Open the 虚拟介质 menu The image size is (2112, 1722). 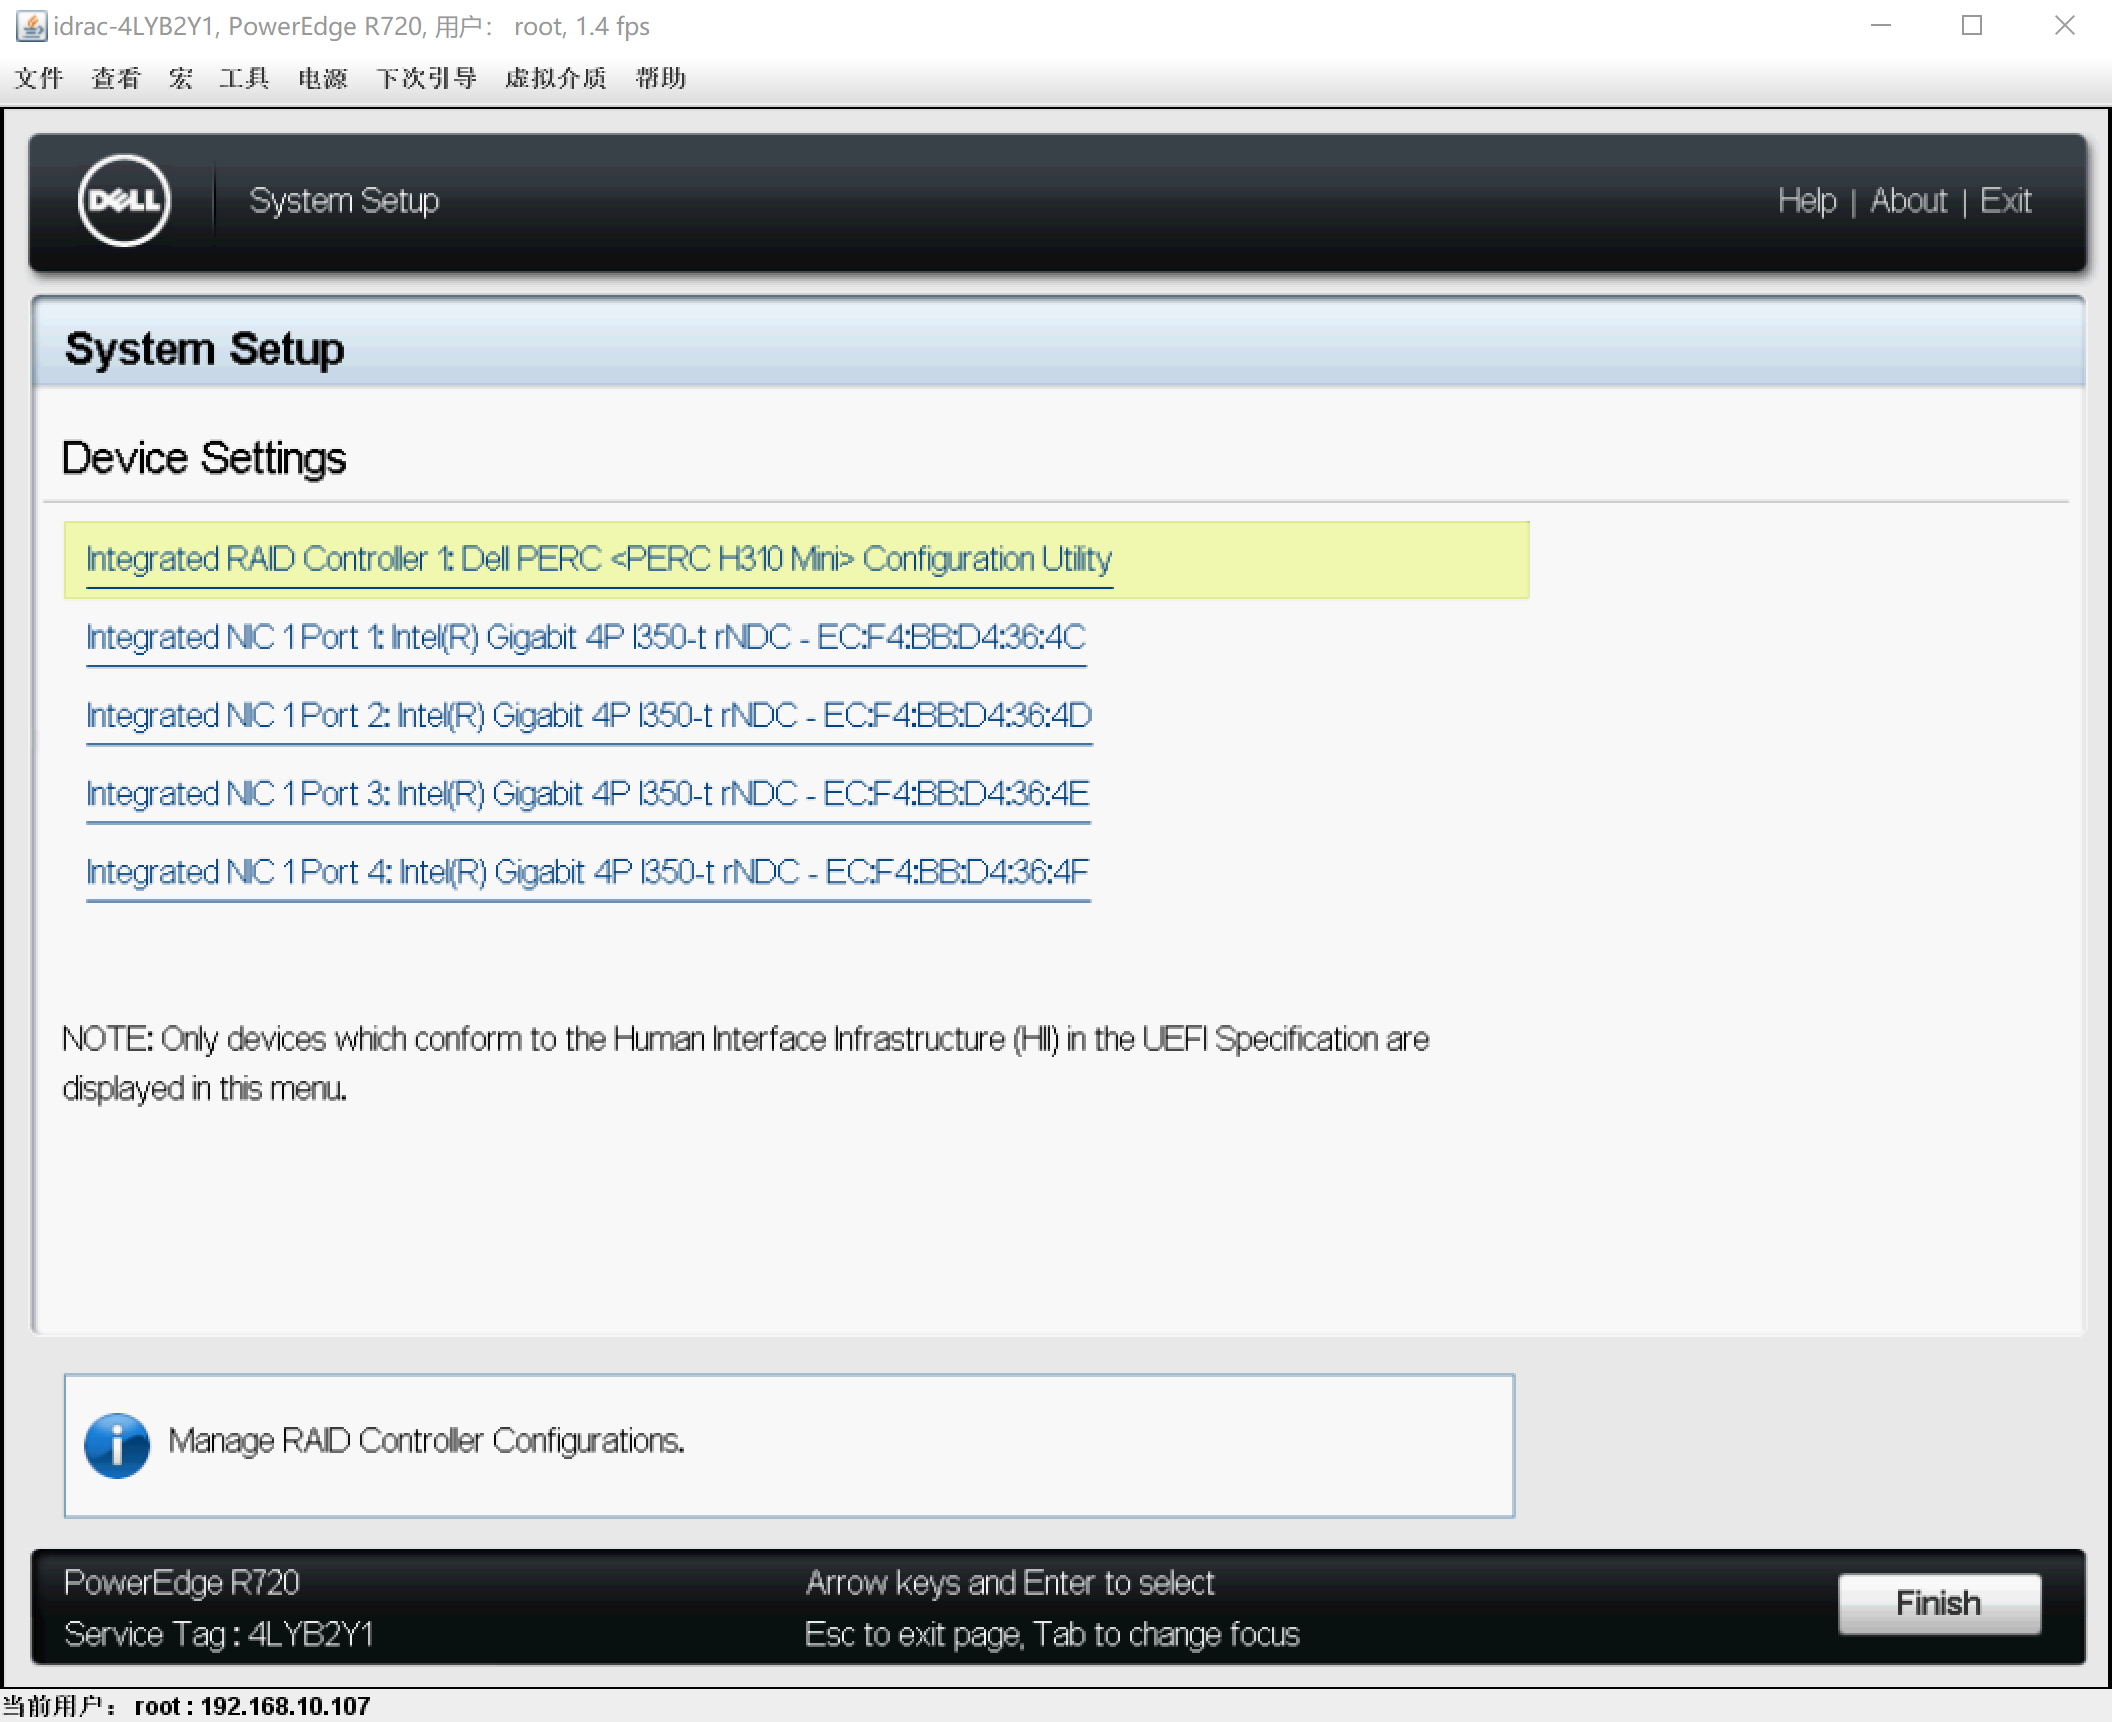click(x=556, y=78)
